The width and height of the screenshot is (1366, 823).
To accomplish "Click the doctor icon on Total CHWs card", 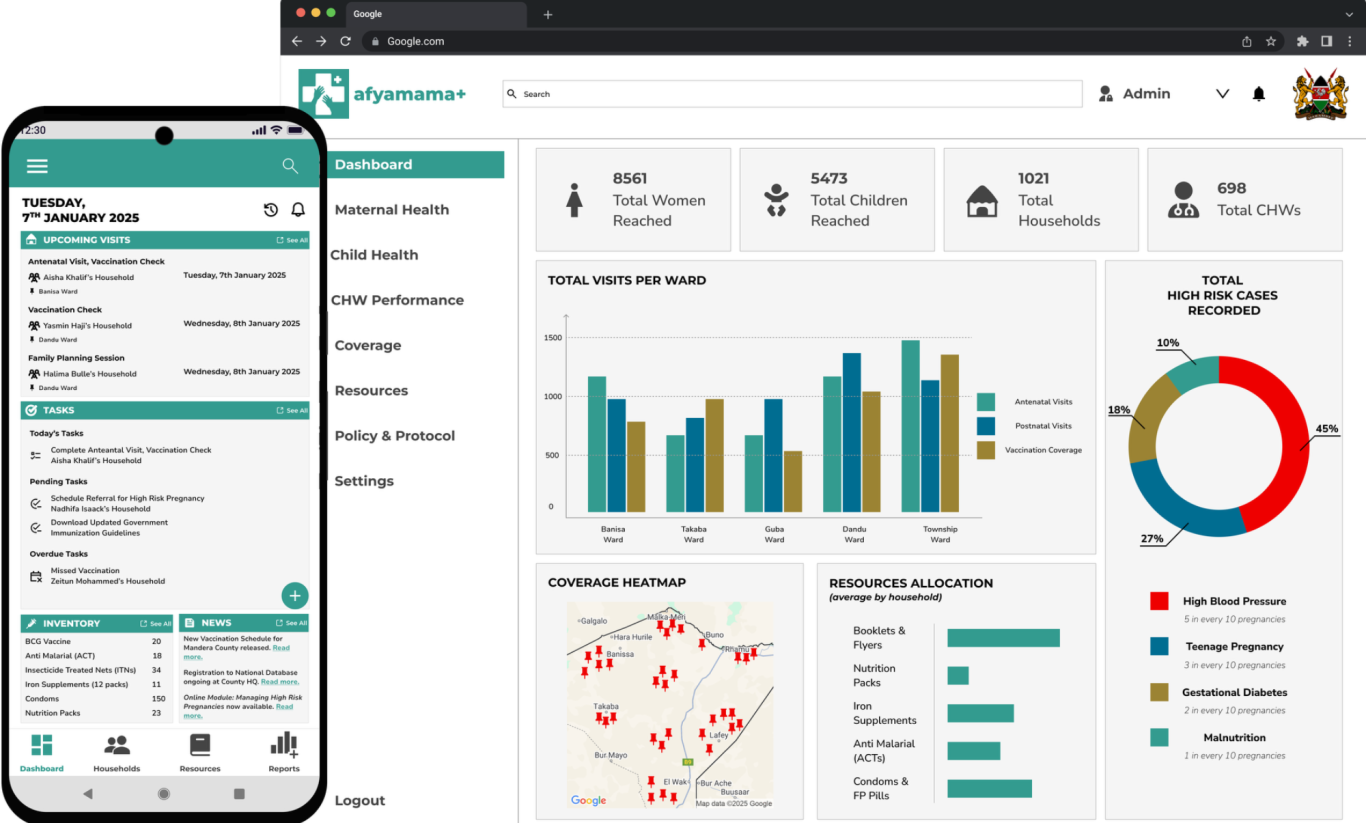I will click(x=1183, y=200).
